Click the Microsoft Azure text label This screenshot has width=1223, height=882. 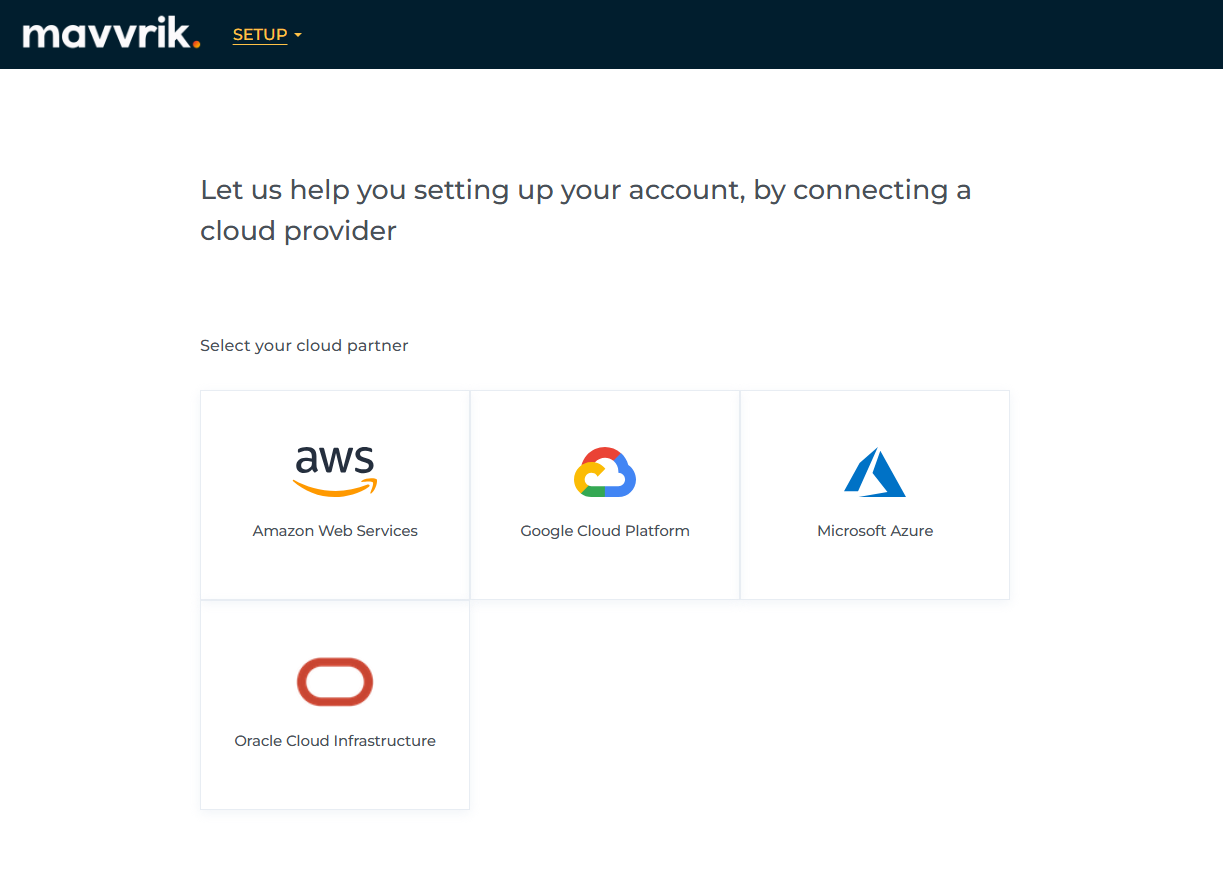[875, 531]
